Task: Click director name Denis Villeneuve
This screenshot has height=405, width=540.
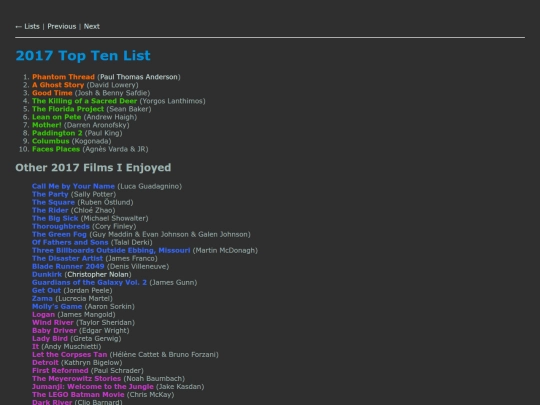Action: click(x=138, y=267)
